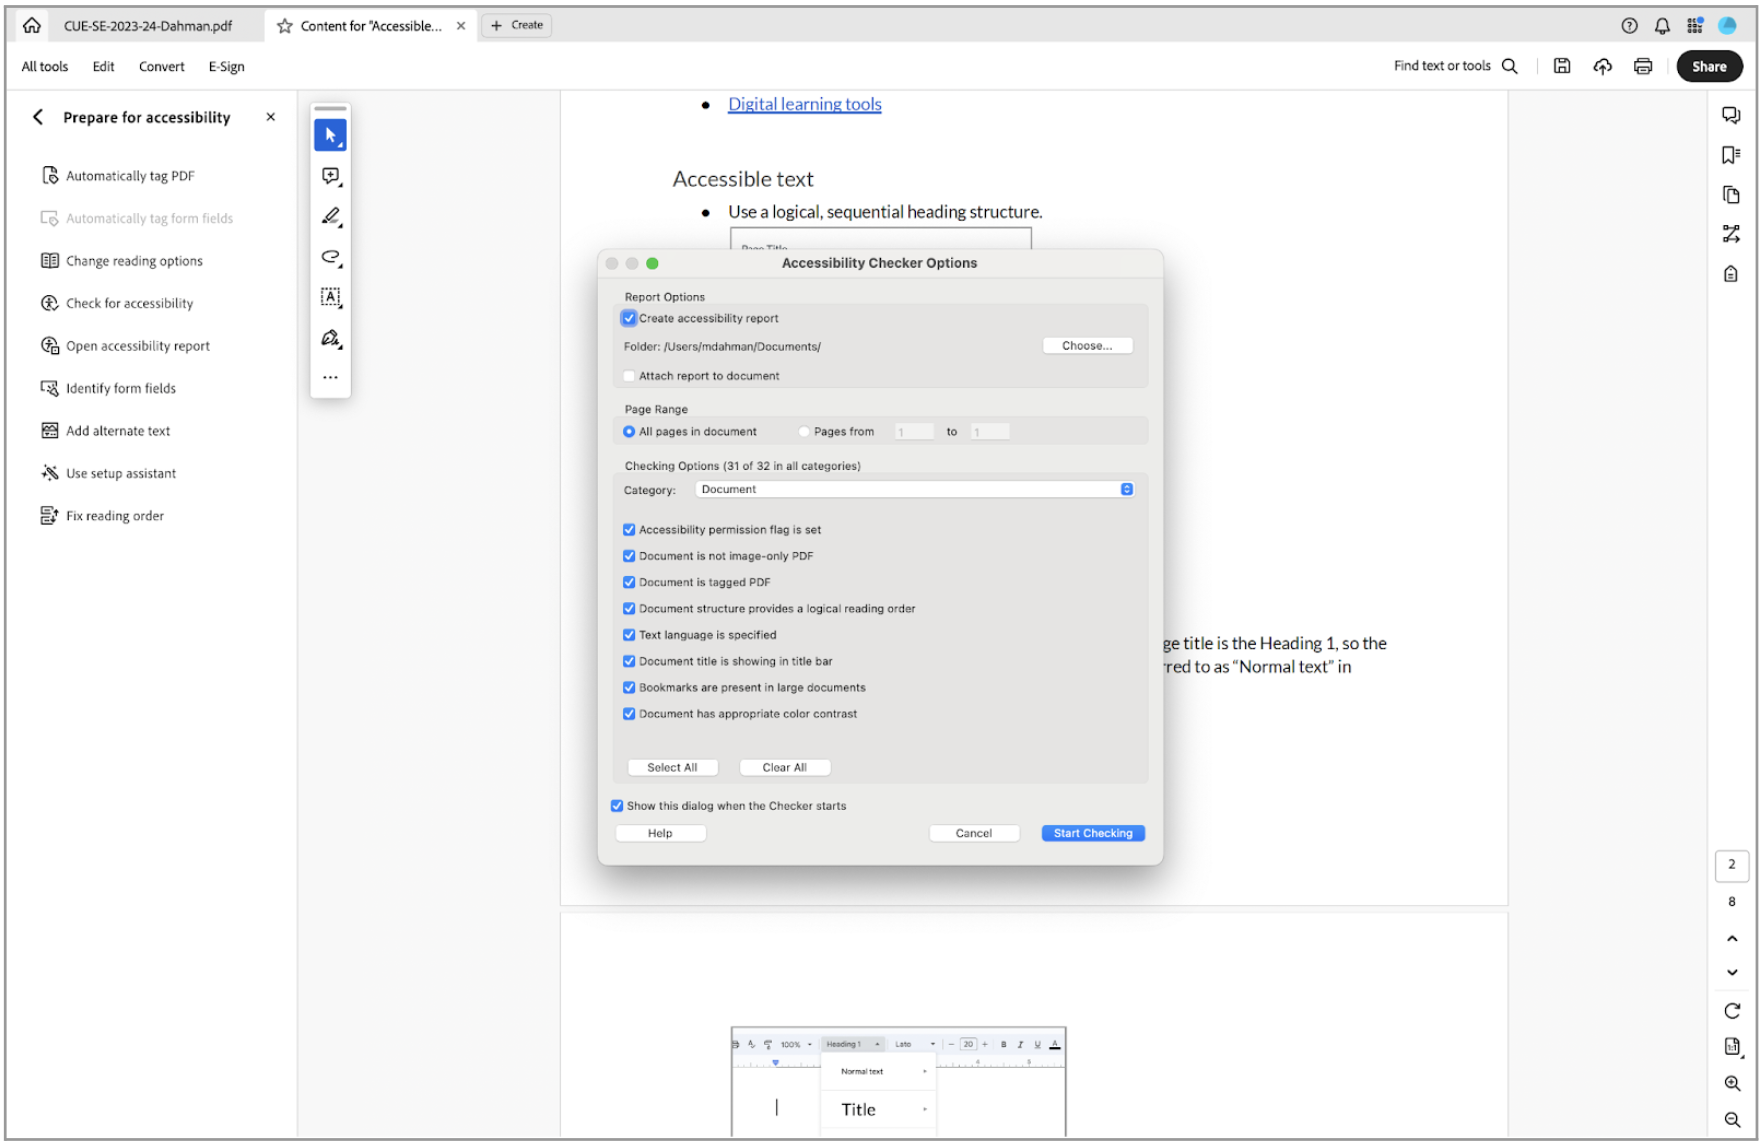Select the Highlight tool in the quick toolbar
The width and height of the screenshot is (1762, 1144).
coord(330,216)
